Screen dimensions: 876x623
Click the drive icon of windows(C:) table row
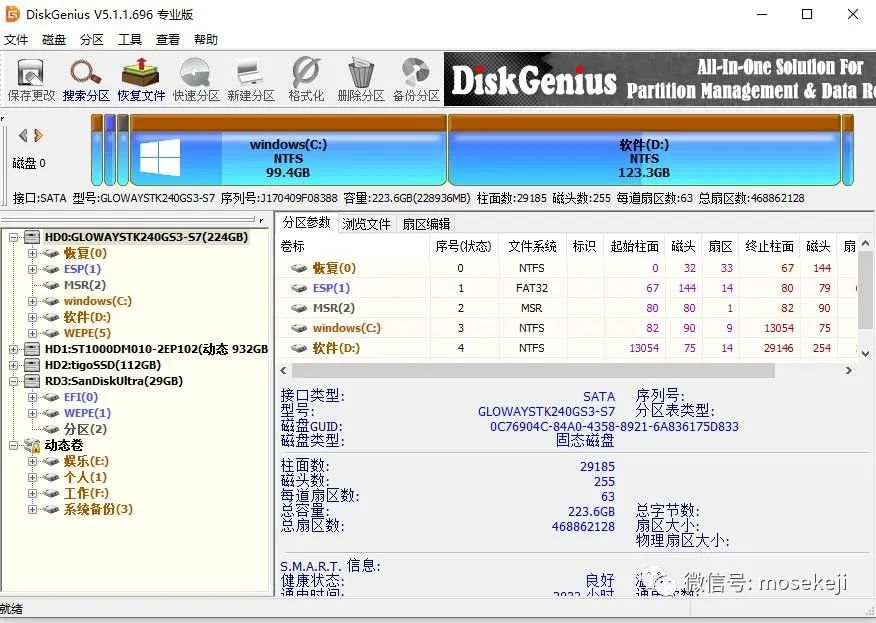[x=299, y=329]
